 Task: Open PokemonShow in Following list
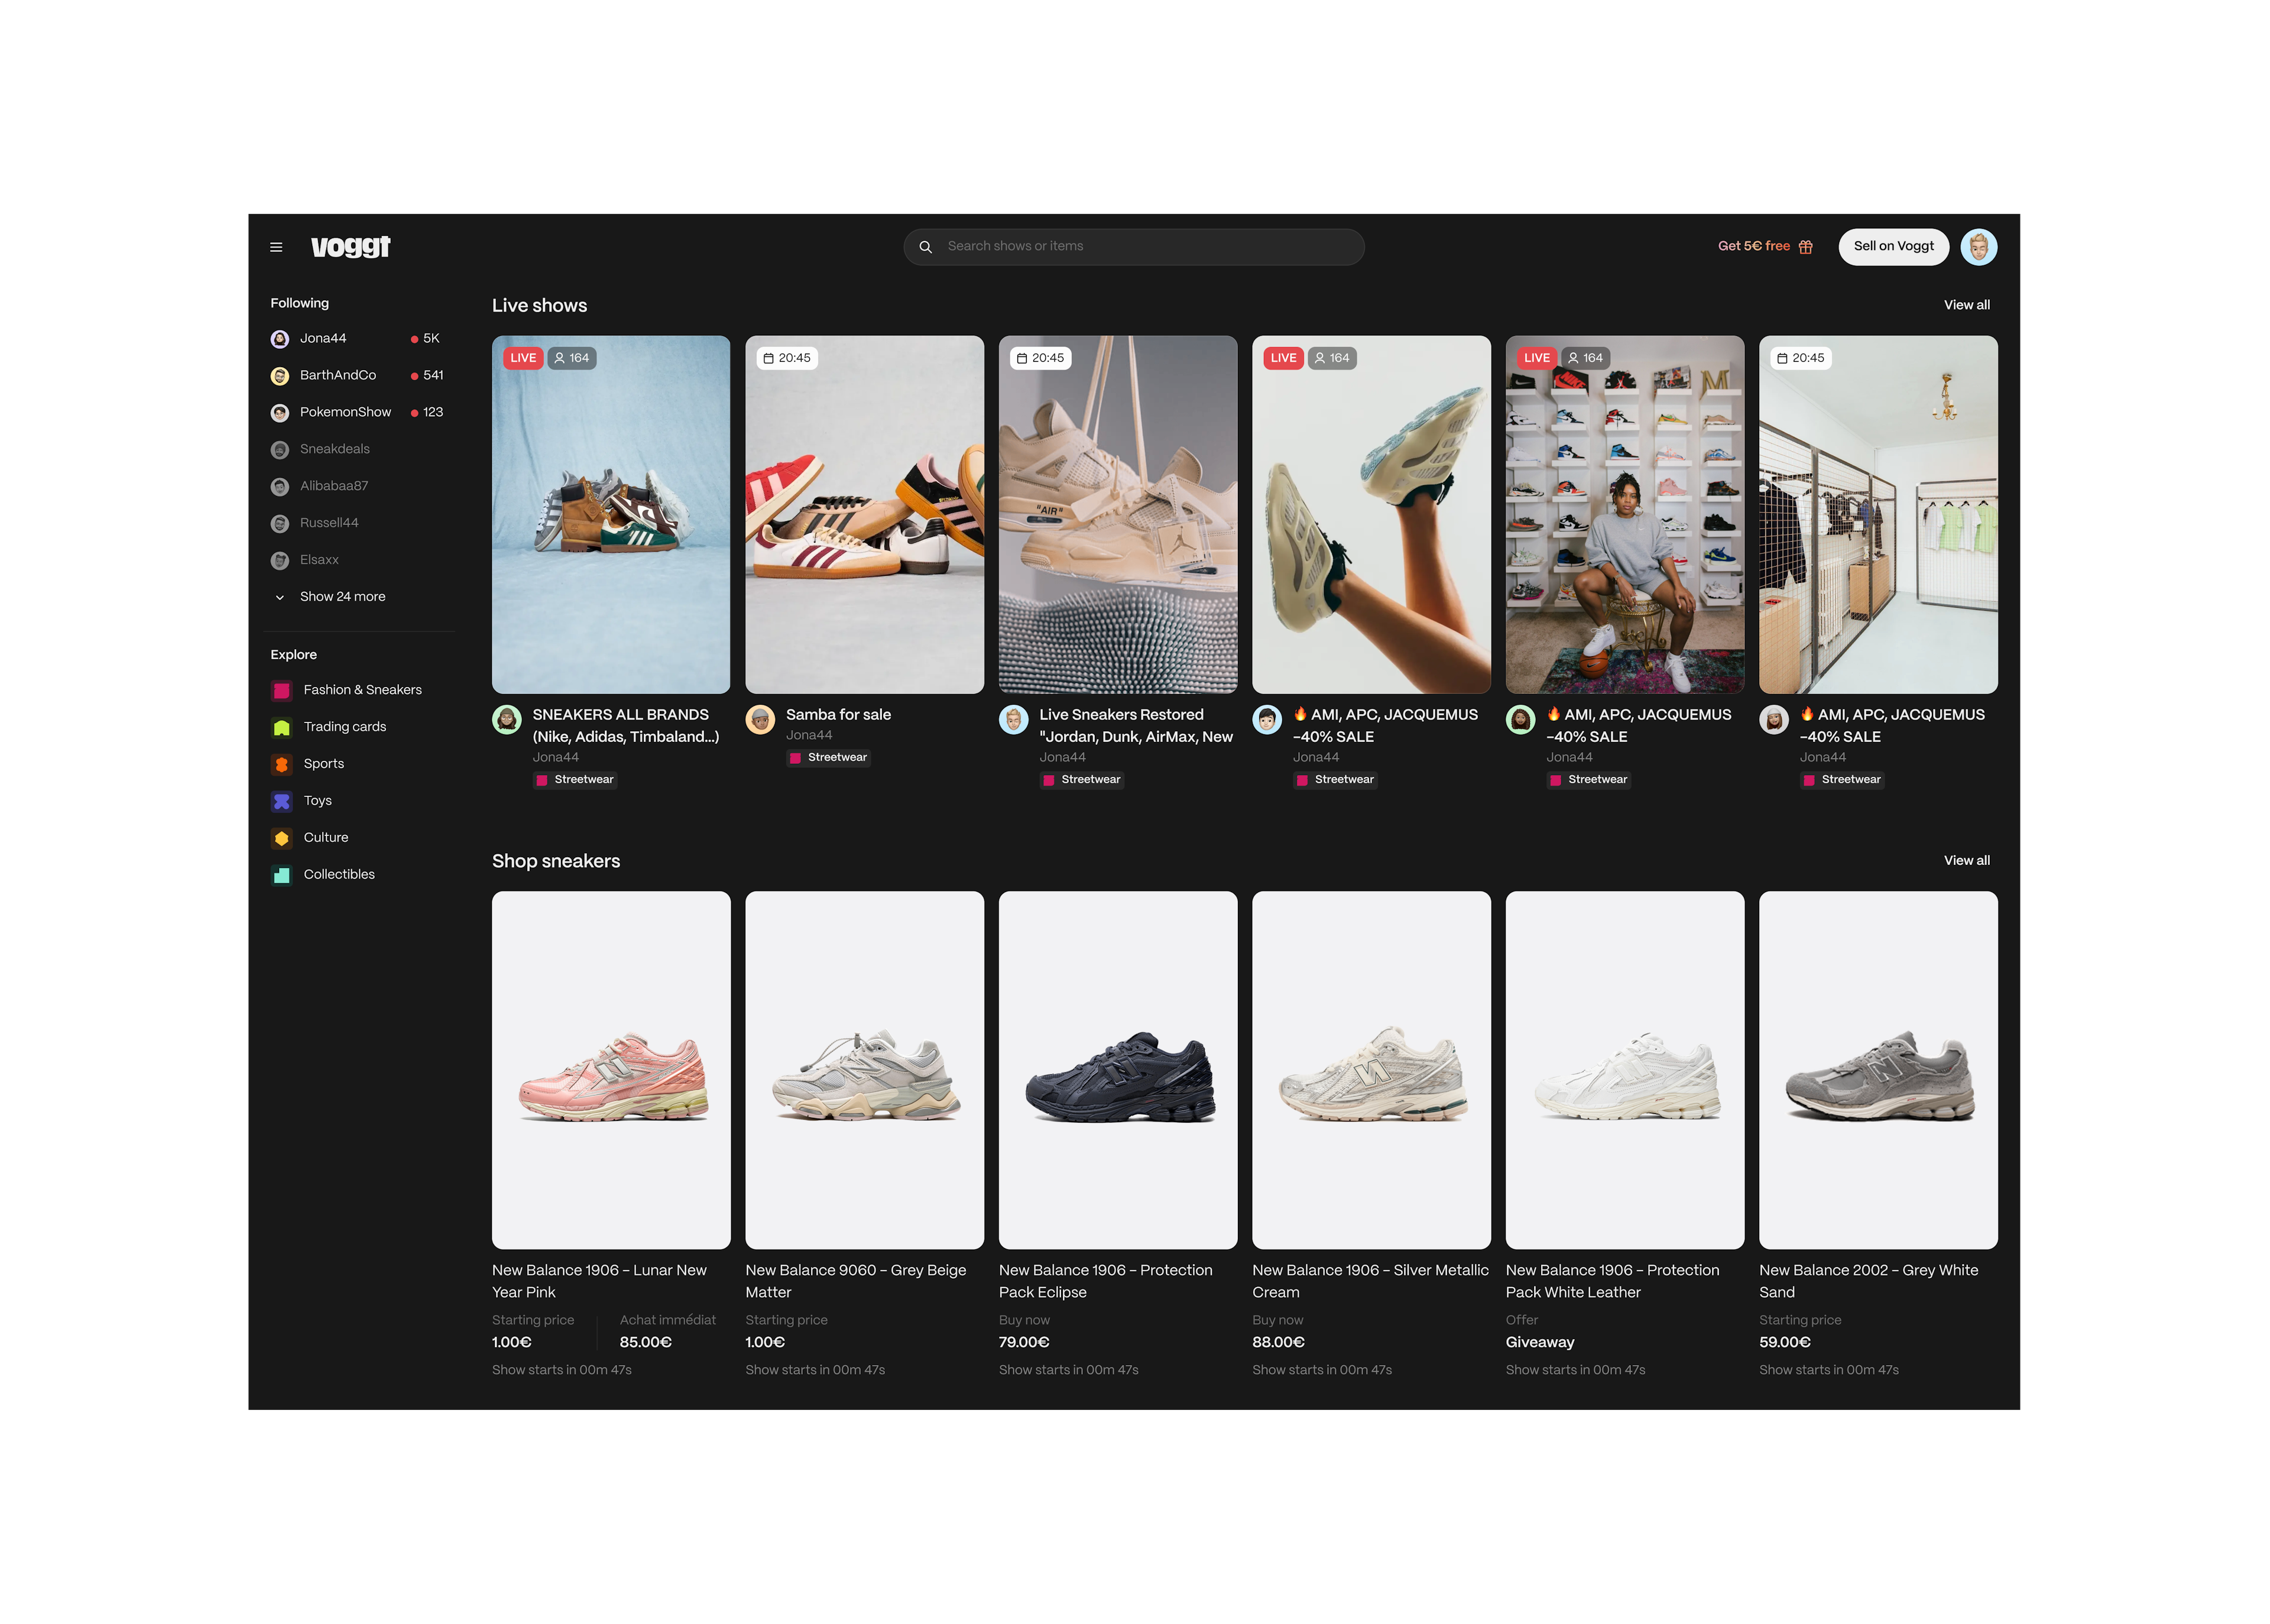pyautogui.click(x=344, y=413)
